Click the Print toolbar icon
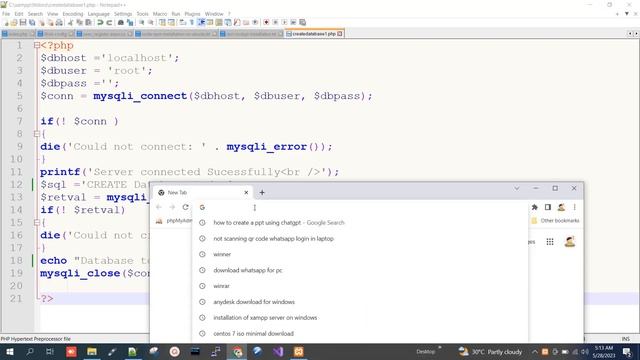Image resolution: width=640 pixels, height=360 pixels. pyautogui.click(x=59, y=22)
